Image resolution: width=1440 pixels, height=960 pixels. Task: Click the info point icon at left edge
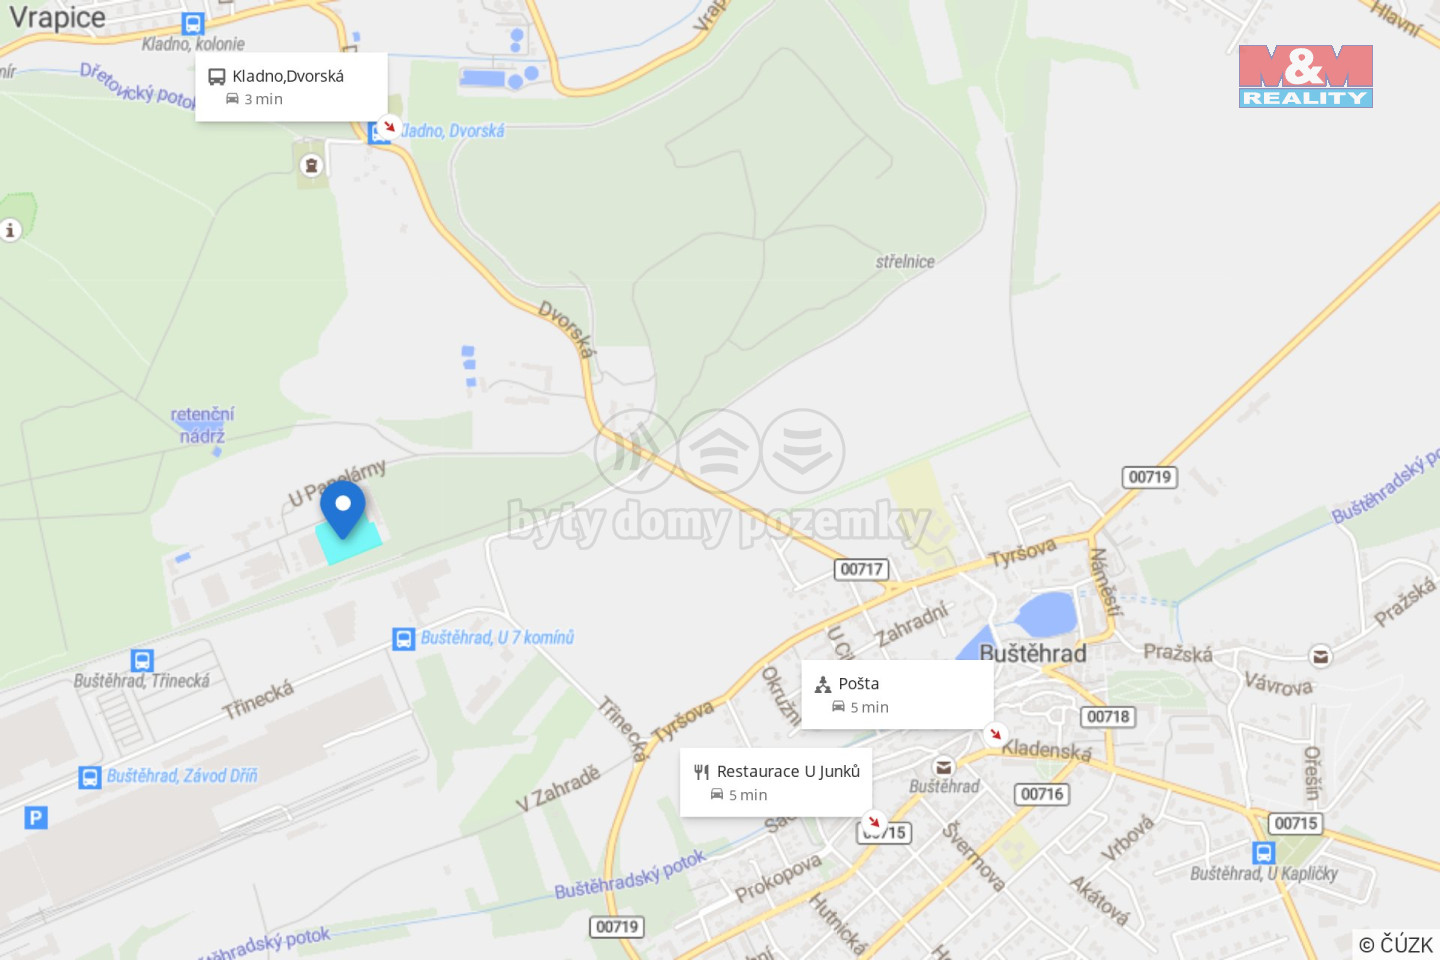10,230
